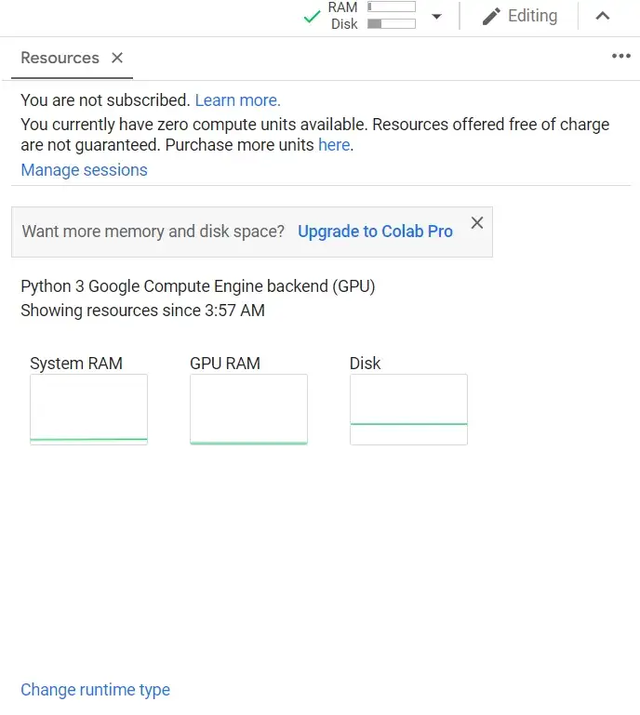Open Change runtime type

click(95, 690)
